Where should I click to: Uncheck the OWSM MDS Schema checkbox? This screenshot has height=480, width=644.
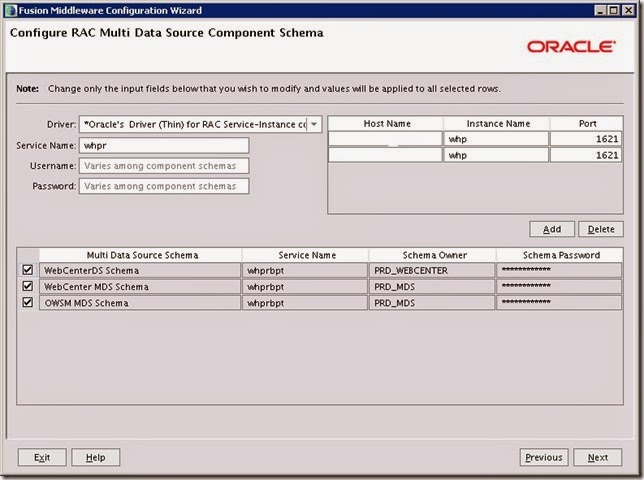28,302
